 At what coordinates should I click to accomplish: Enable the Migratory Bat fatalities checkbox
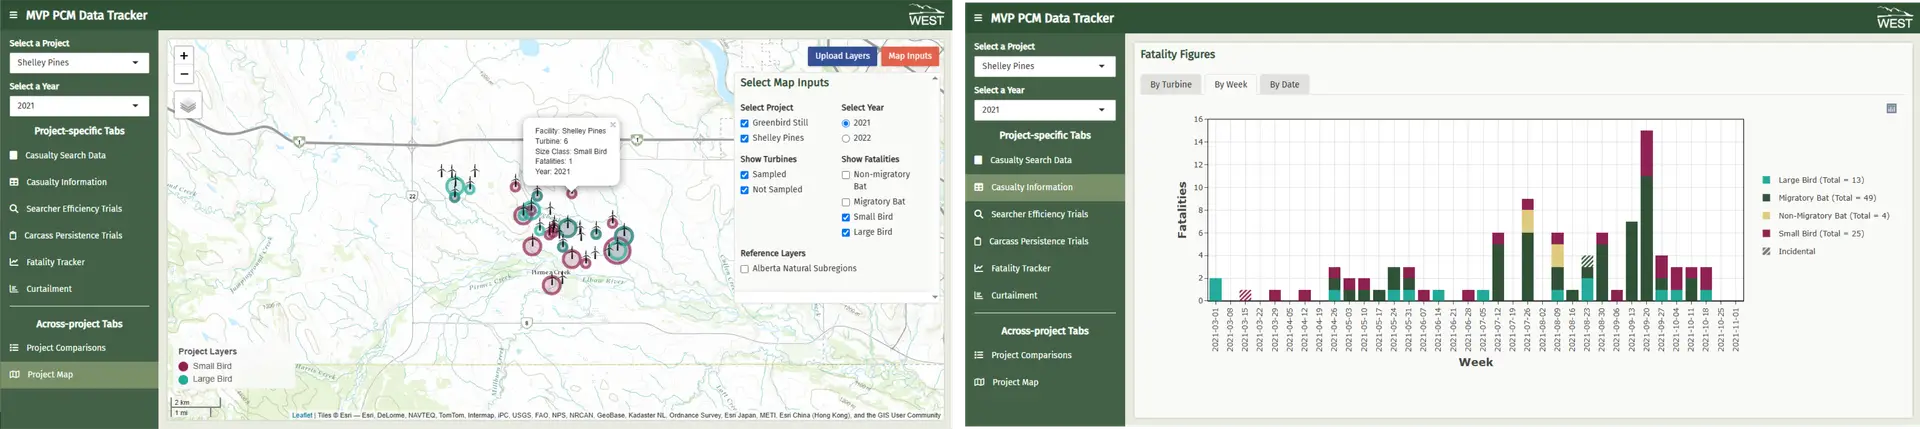846,202
